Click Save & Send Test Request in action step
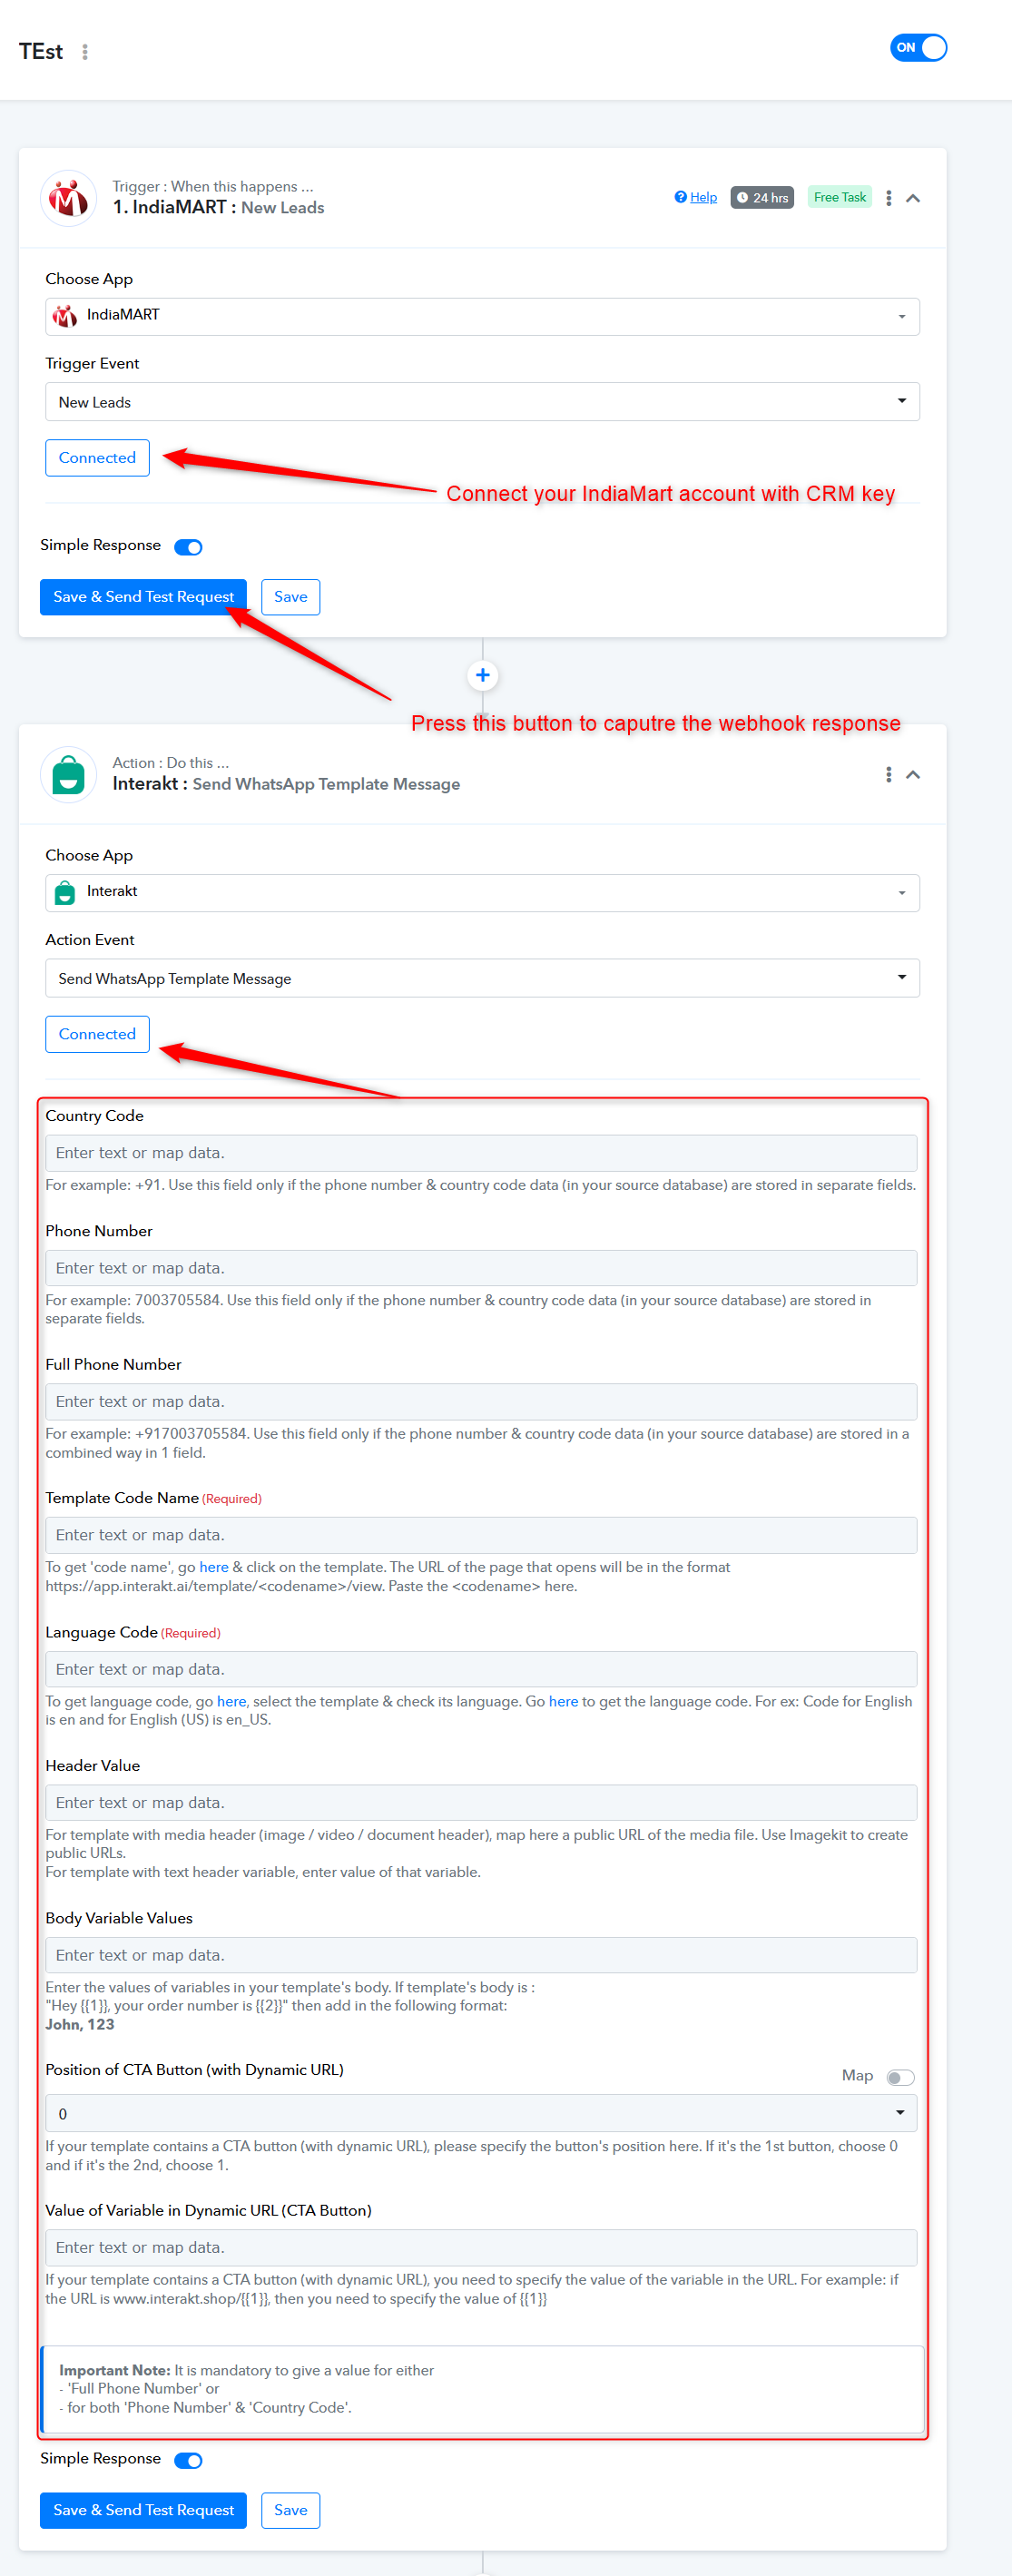Screen dimensions: 1012x2576 (143, 2510)
